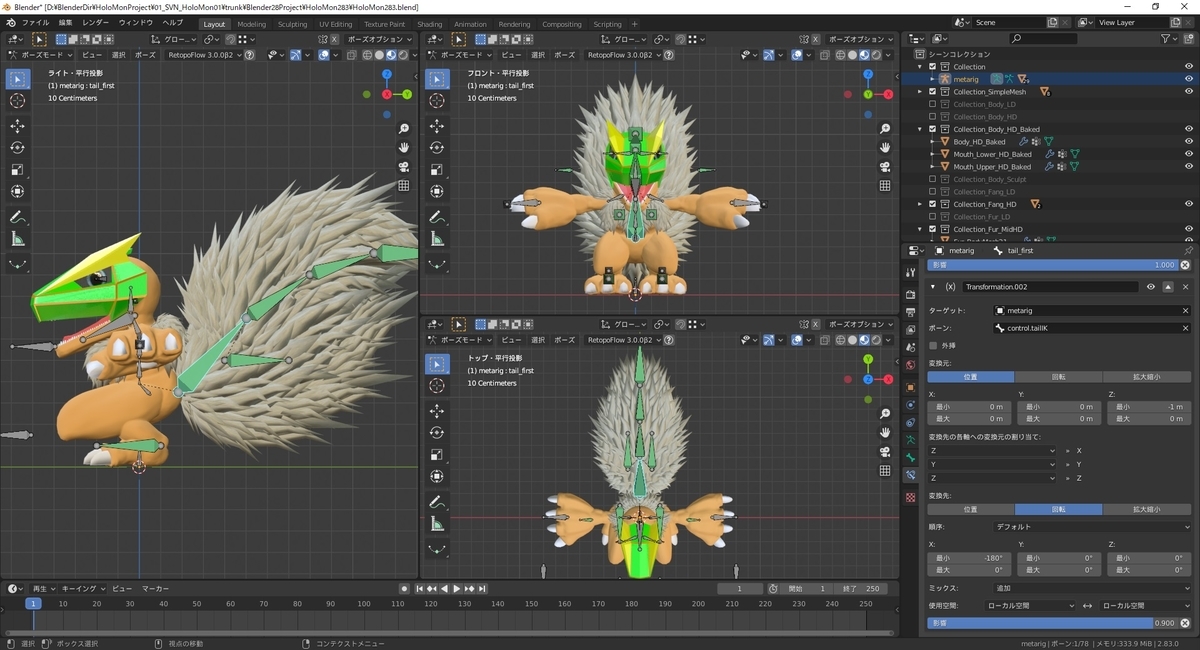This screenshot has height=650, width=1200.
Task: Select the Rotate tool in the left viewport
Action: coord(18,147)
